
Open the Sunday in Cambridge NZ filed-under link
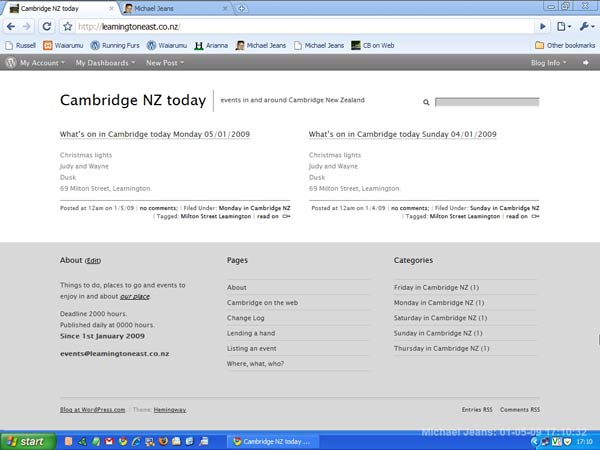pyautogui.click(x=504, y=208)
